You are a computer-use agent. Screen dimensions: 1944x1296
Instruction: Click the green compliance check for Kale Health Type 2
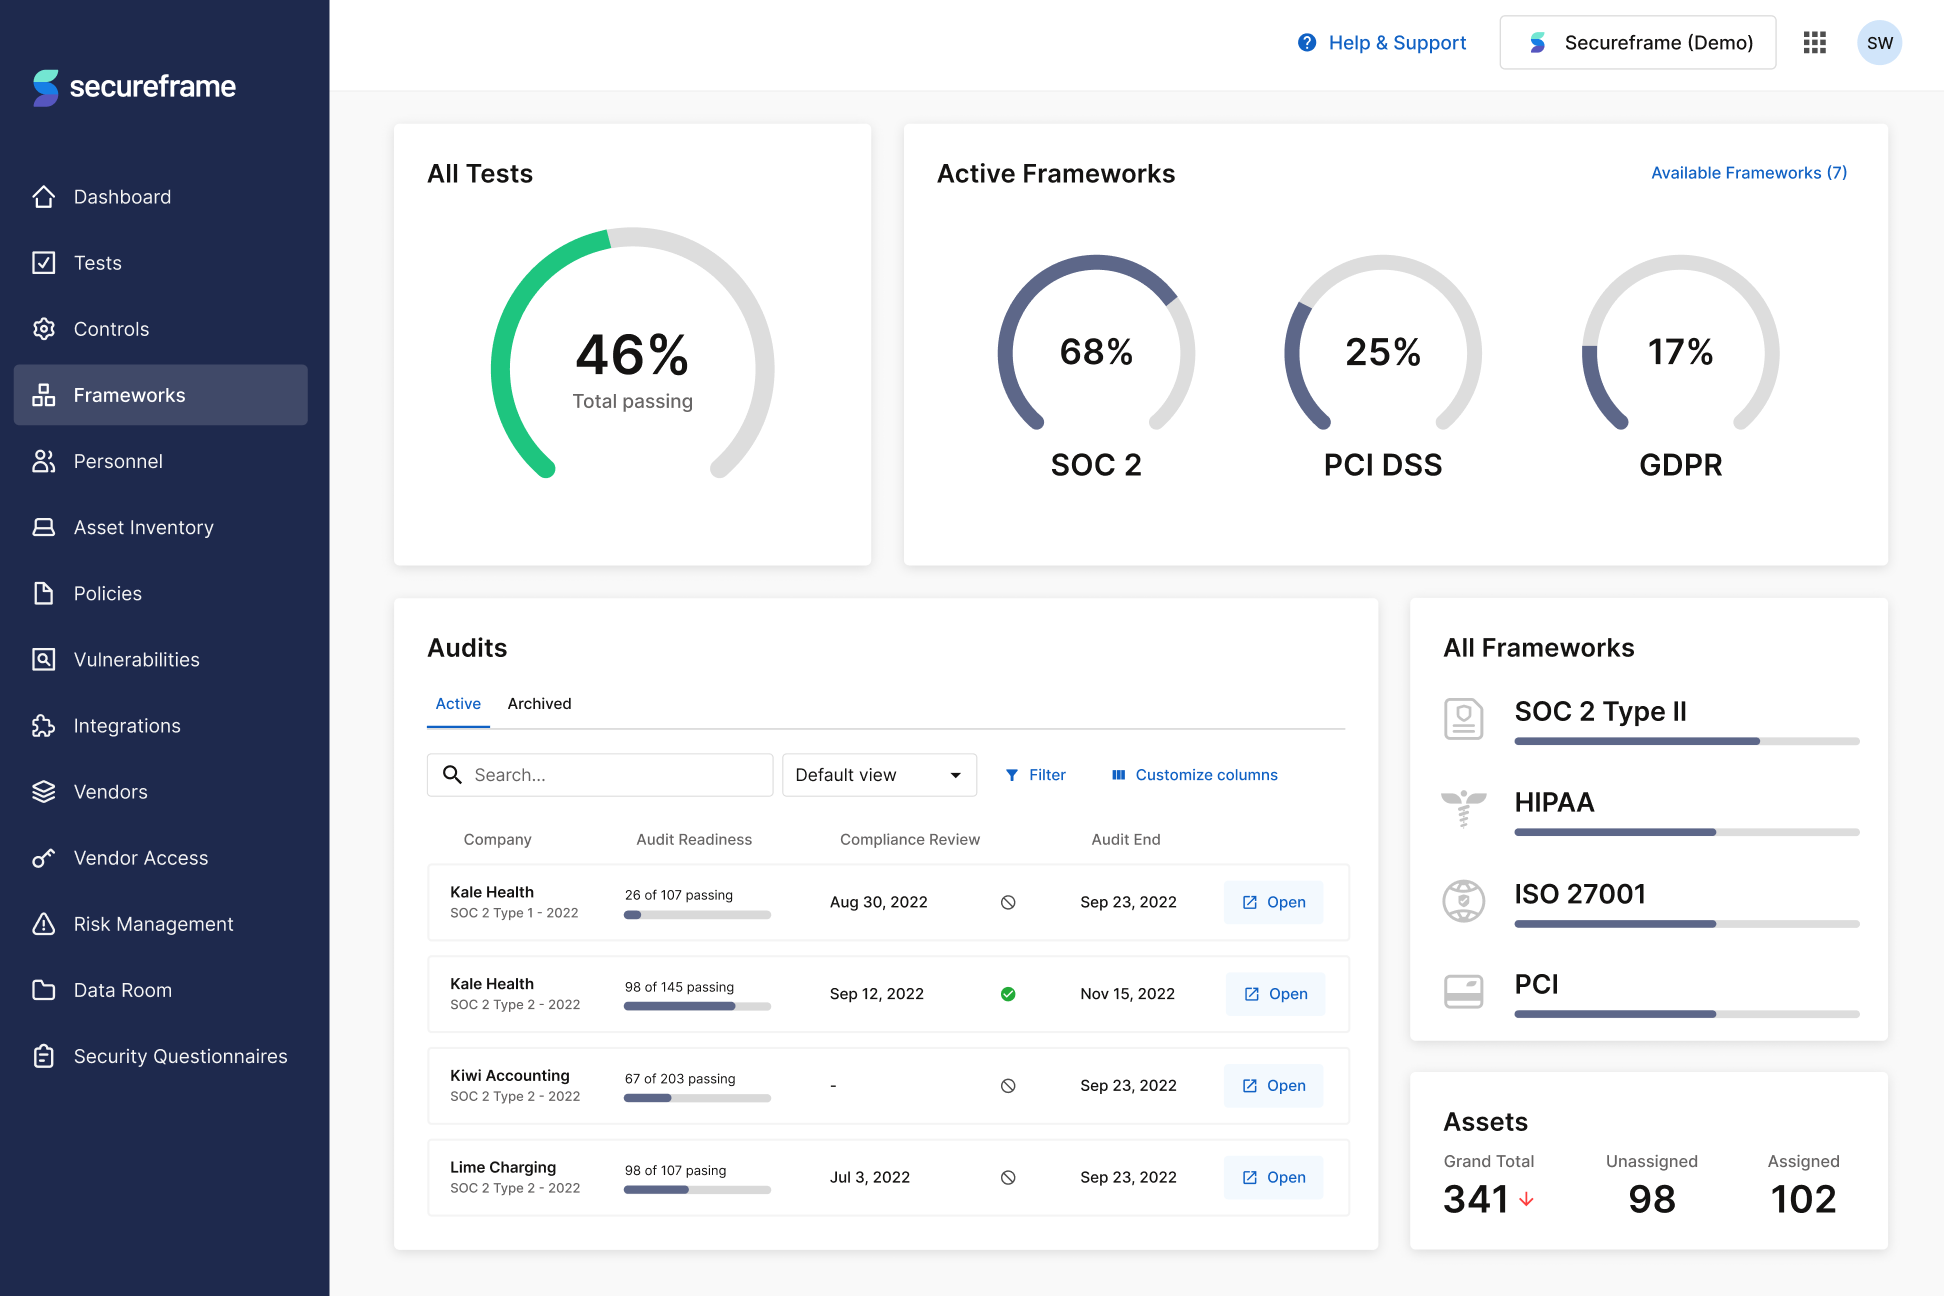tap(1008, 994)
